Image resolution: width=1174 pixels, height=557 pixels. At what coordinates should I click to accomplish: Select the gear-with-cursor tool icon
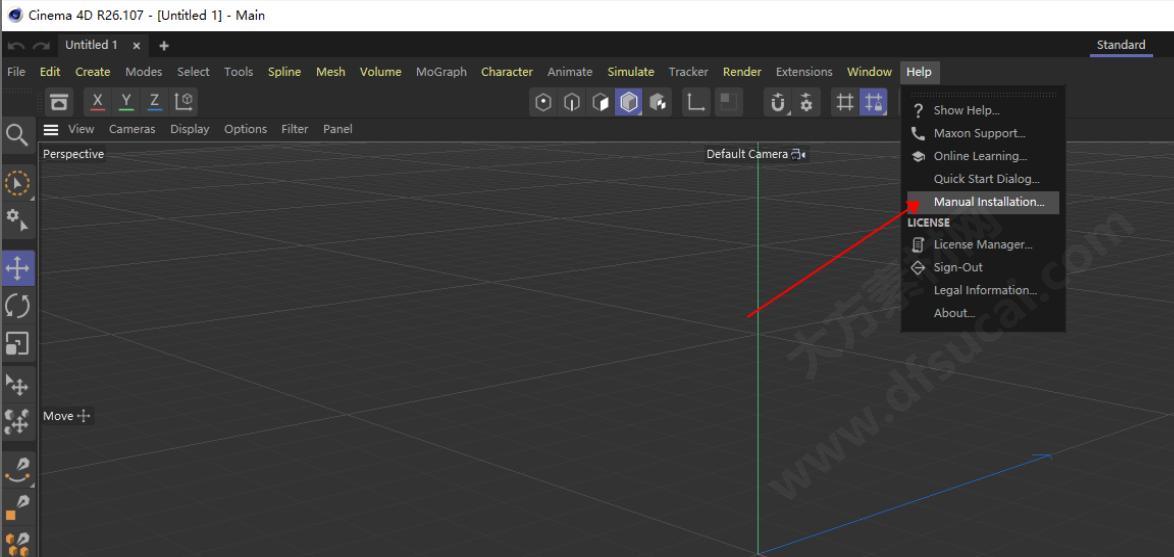point(17,220)
